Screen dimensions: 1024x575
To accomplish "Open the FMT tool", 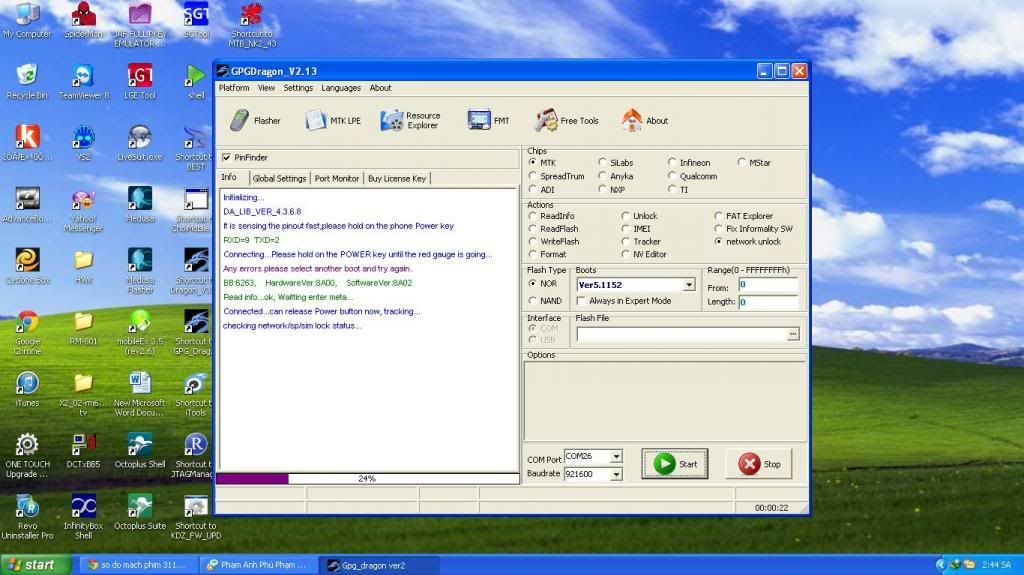I will click(488, 121).
